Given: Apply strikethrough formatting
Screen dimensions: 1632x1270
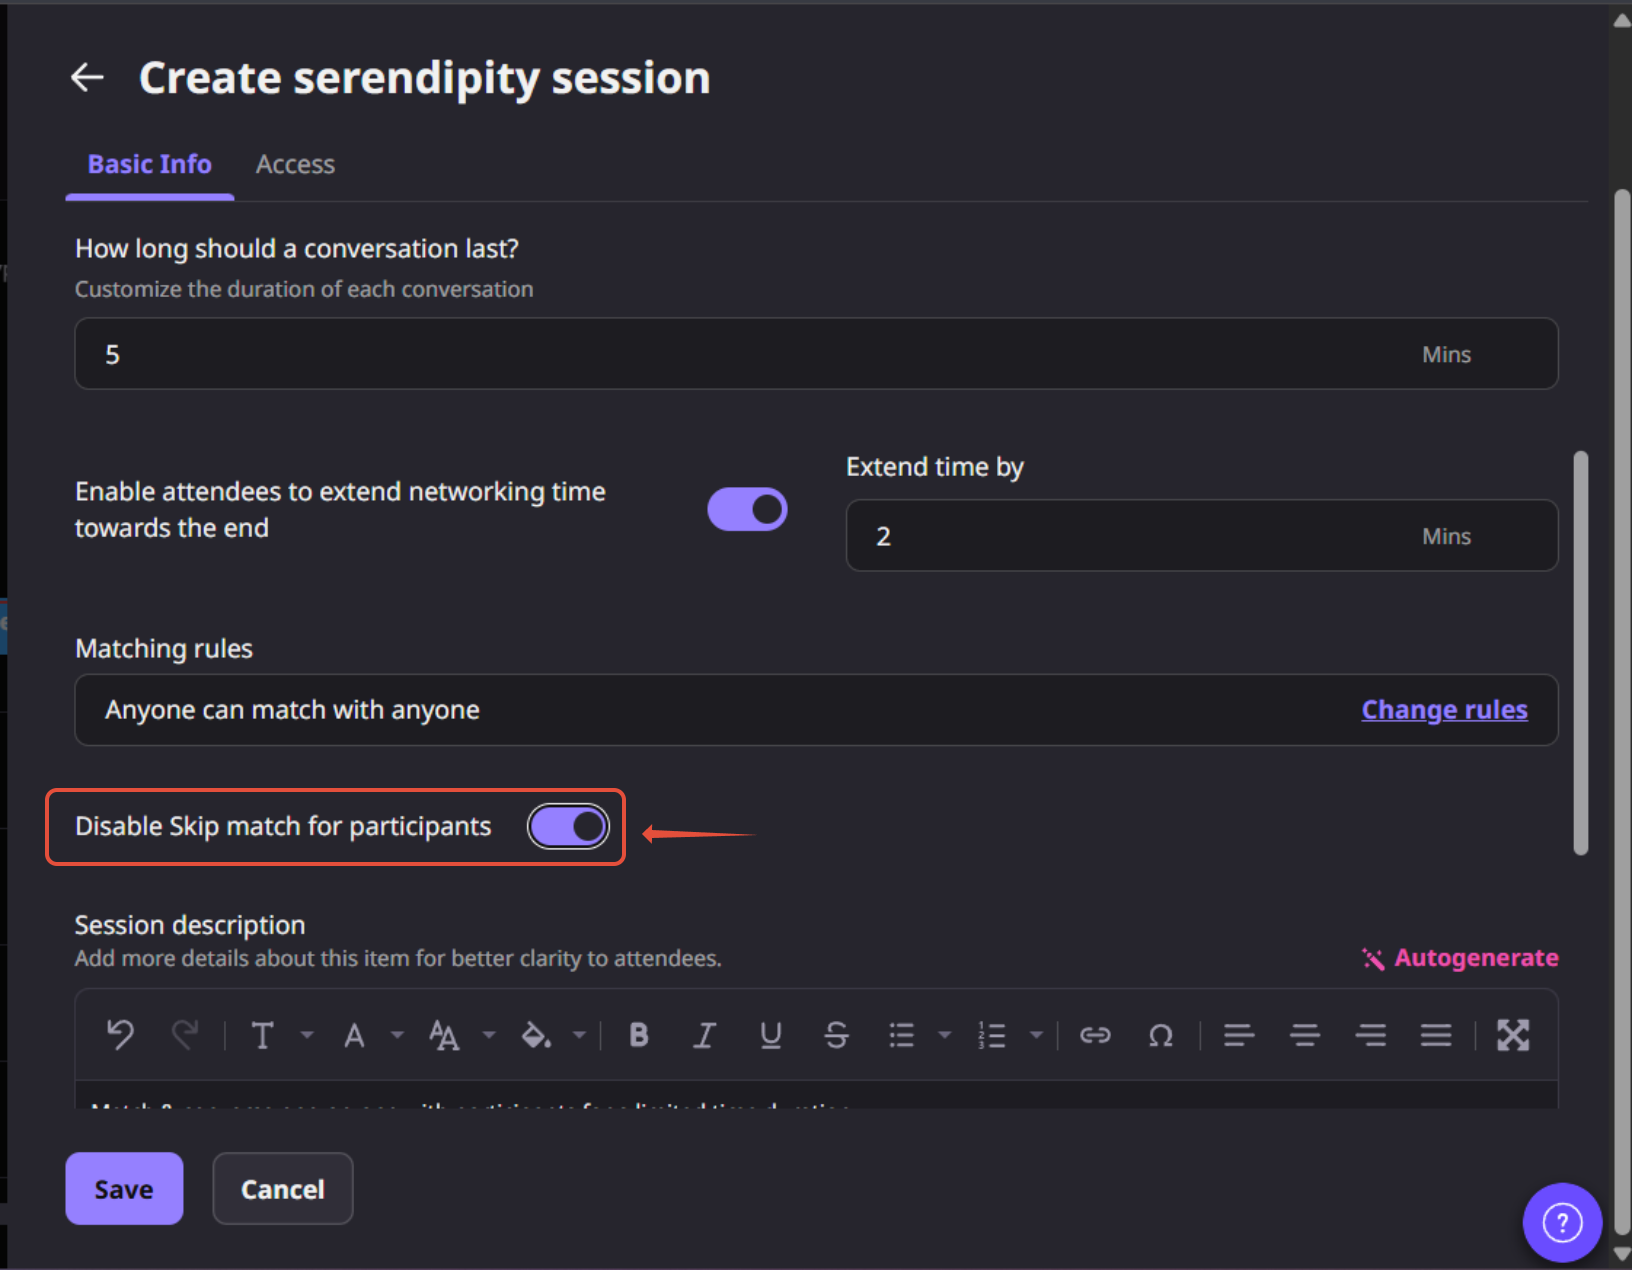Looking at the screenshot, I should click(836, 1035).
